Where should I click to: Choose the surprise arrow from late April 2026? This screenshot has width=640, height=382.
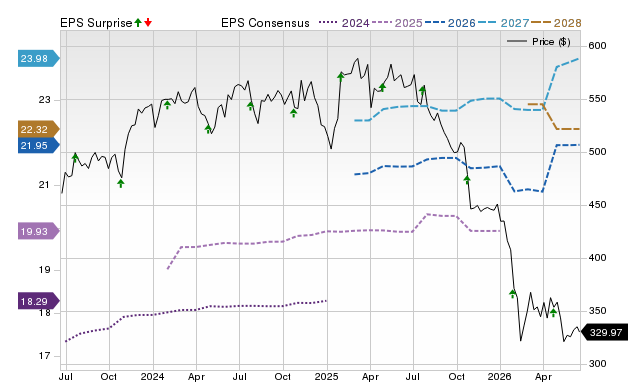click(x=553, y=313)
